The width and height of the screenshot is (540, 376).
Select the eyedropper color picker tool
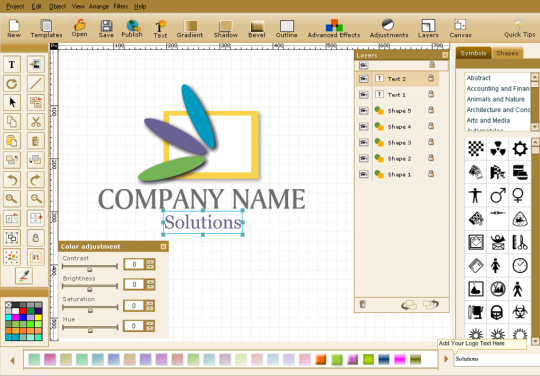24,276
